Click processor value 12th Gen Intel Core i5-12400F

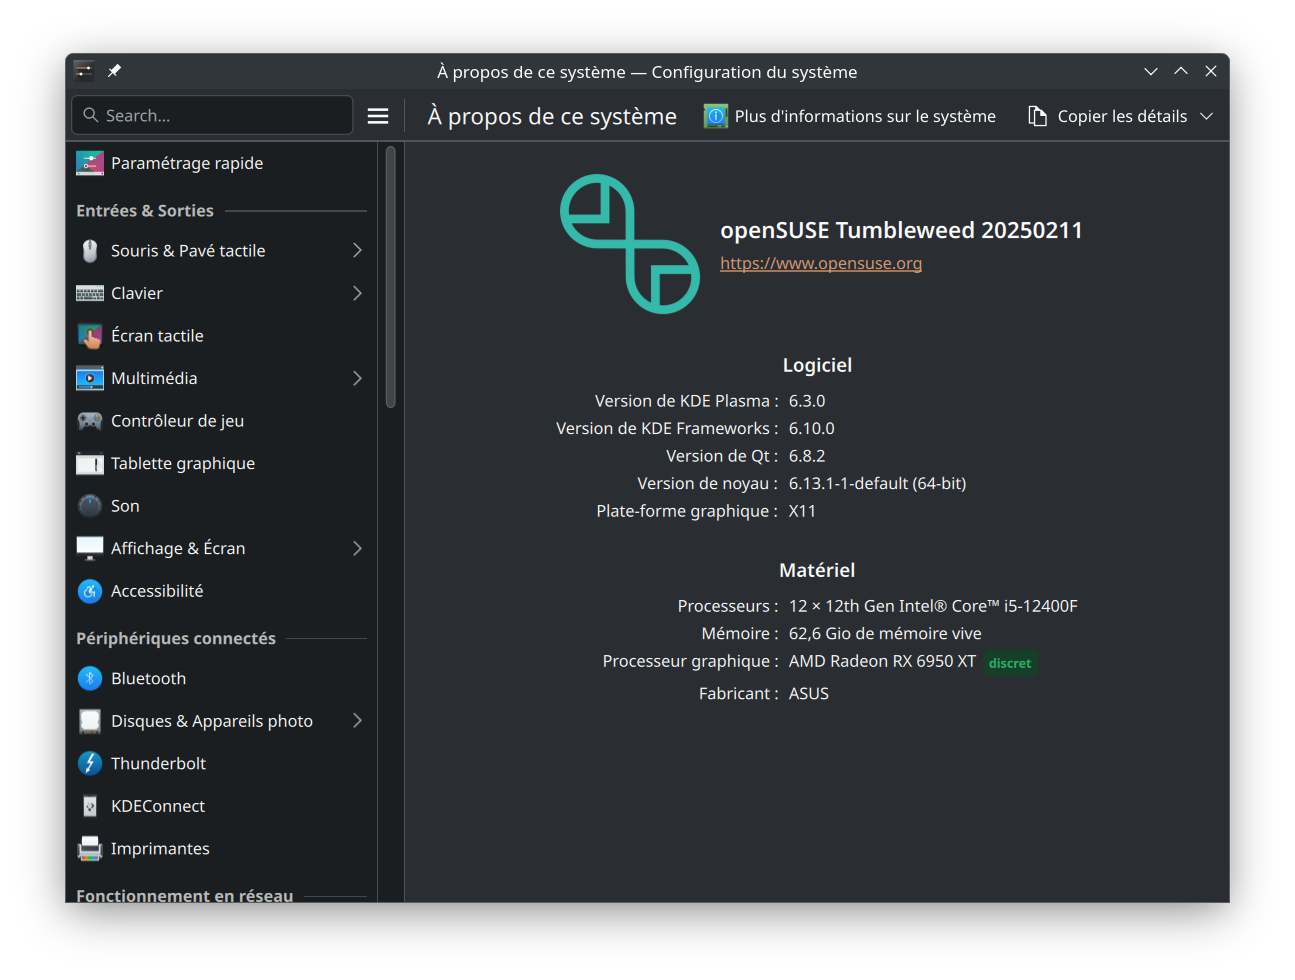tap(933, 606)
